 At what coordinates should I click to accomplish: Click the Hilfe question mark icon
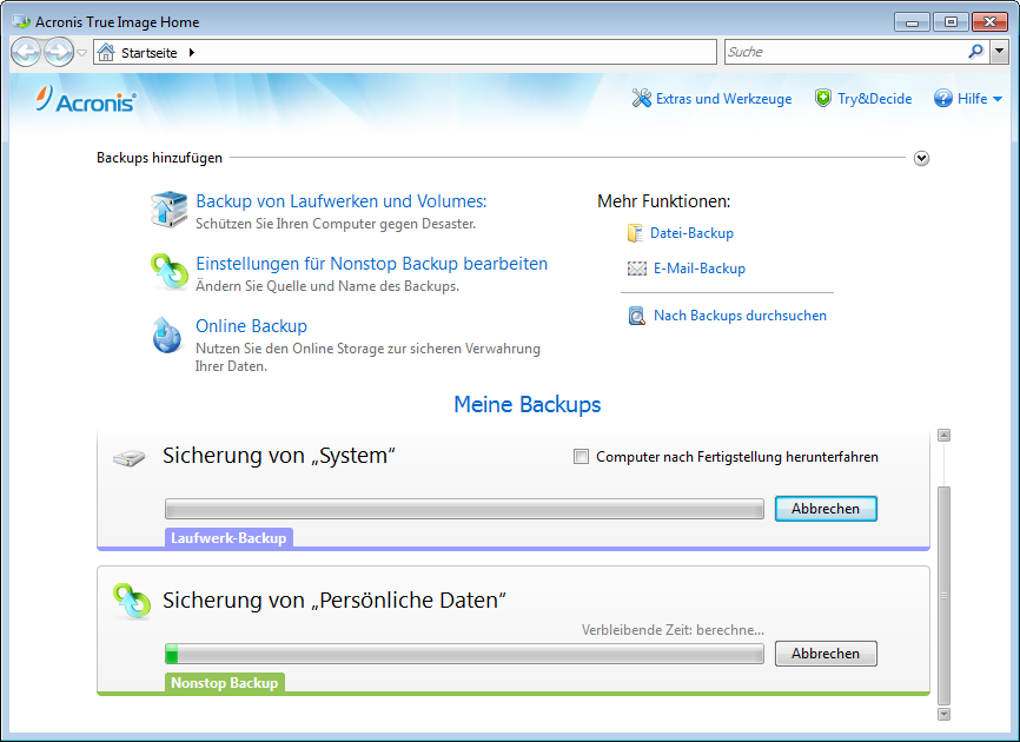(943, 98)
